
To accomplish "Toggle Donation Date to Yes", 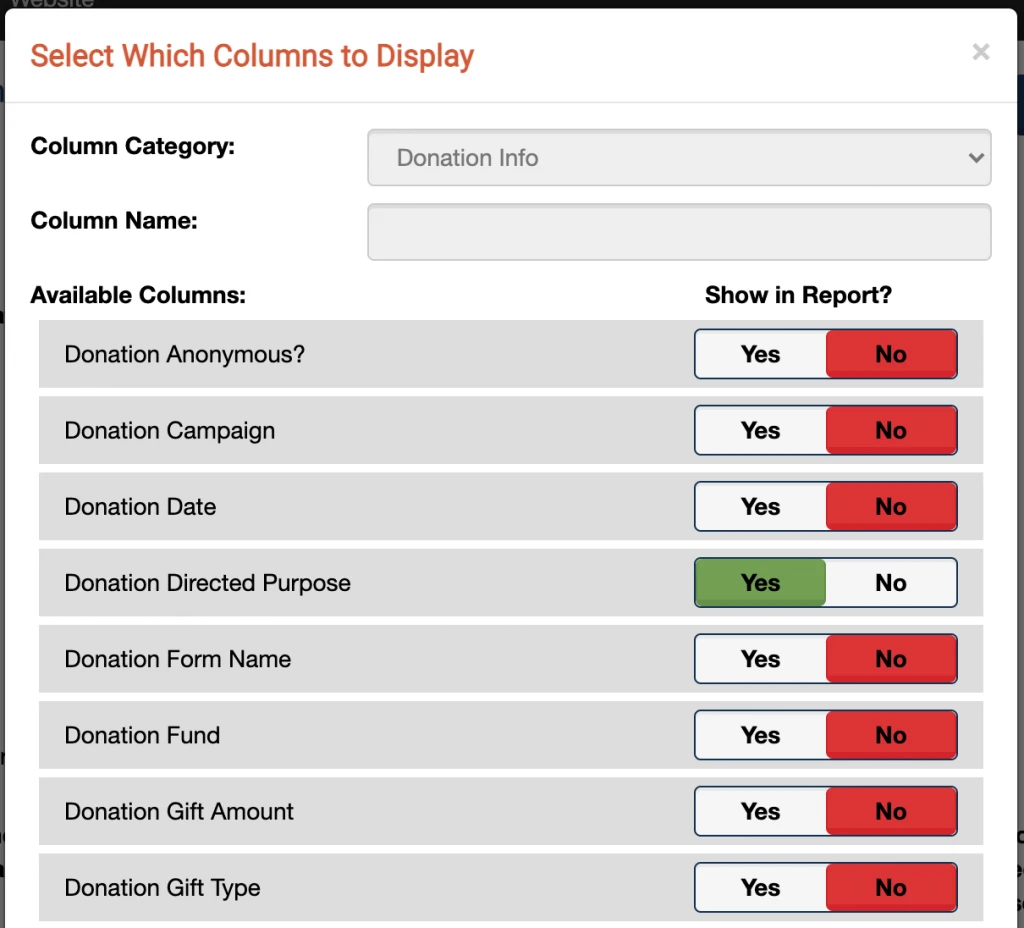I will [760, 506].
